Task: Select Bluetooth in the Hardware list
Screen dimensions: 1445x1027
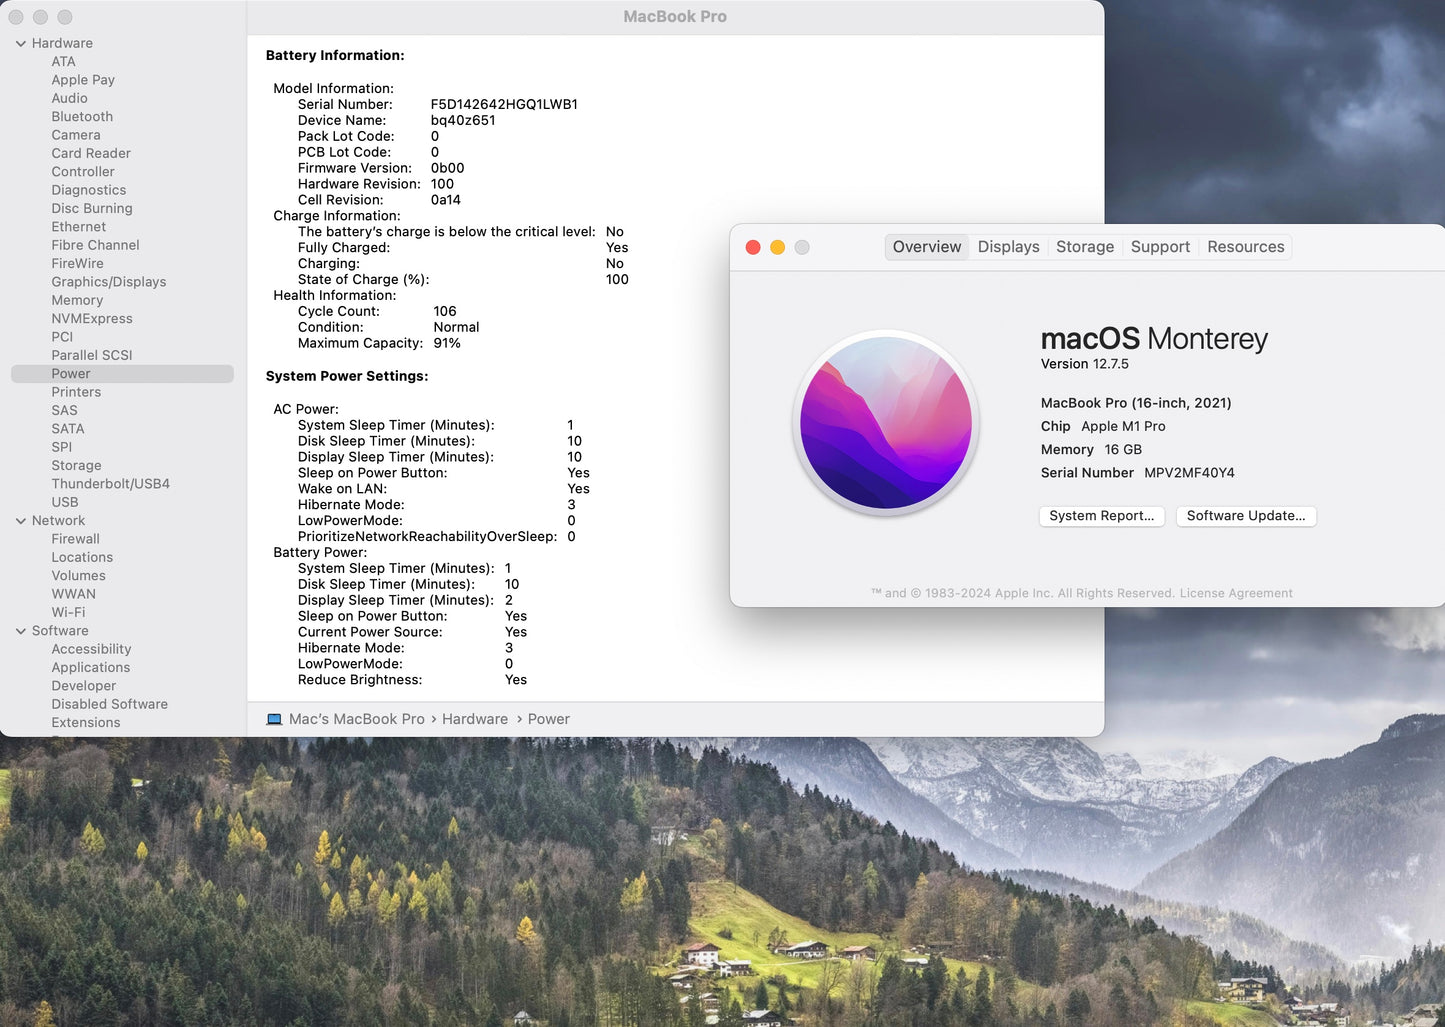Action: 82,117
